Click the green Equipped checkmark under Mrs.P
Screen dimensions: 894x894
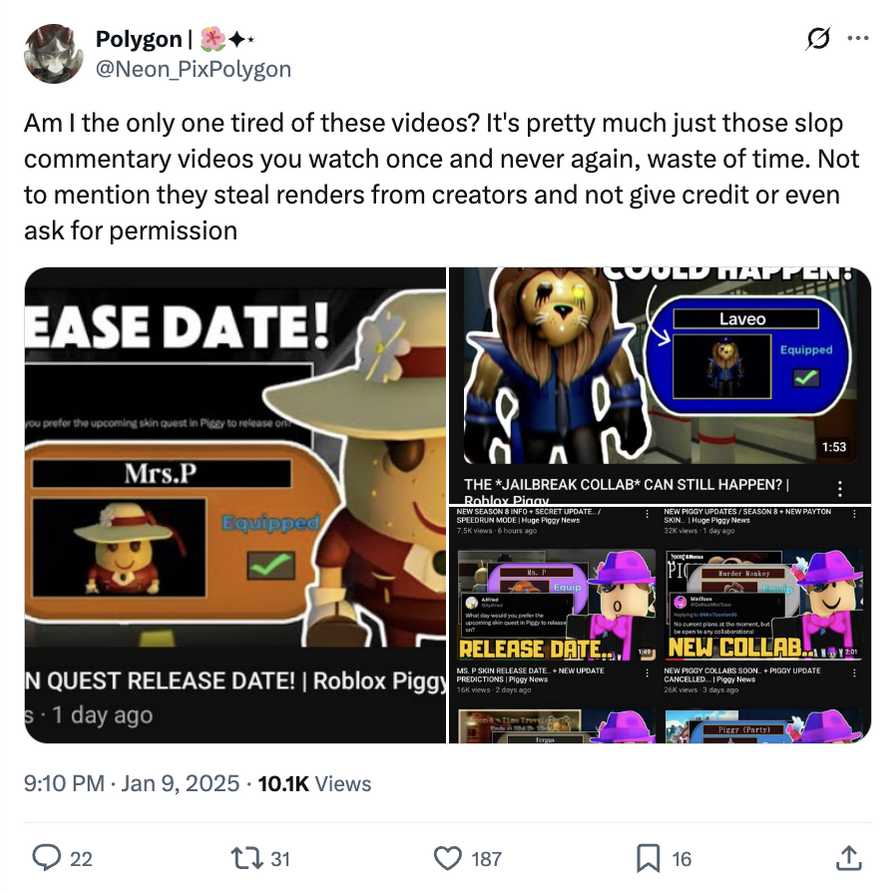271,565
